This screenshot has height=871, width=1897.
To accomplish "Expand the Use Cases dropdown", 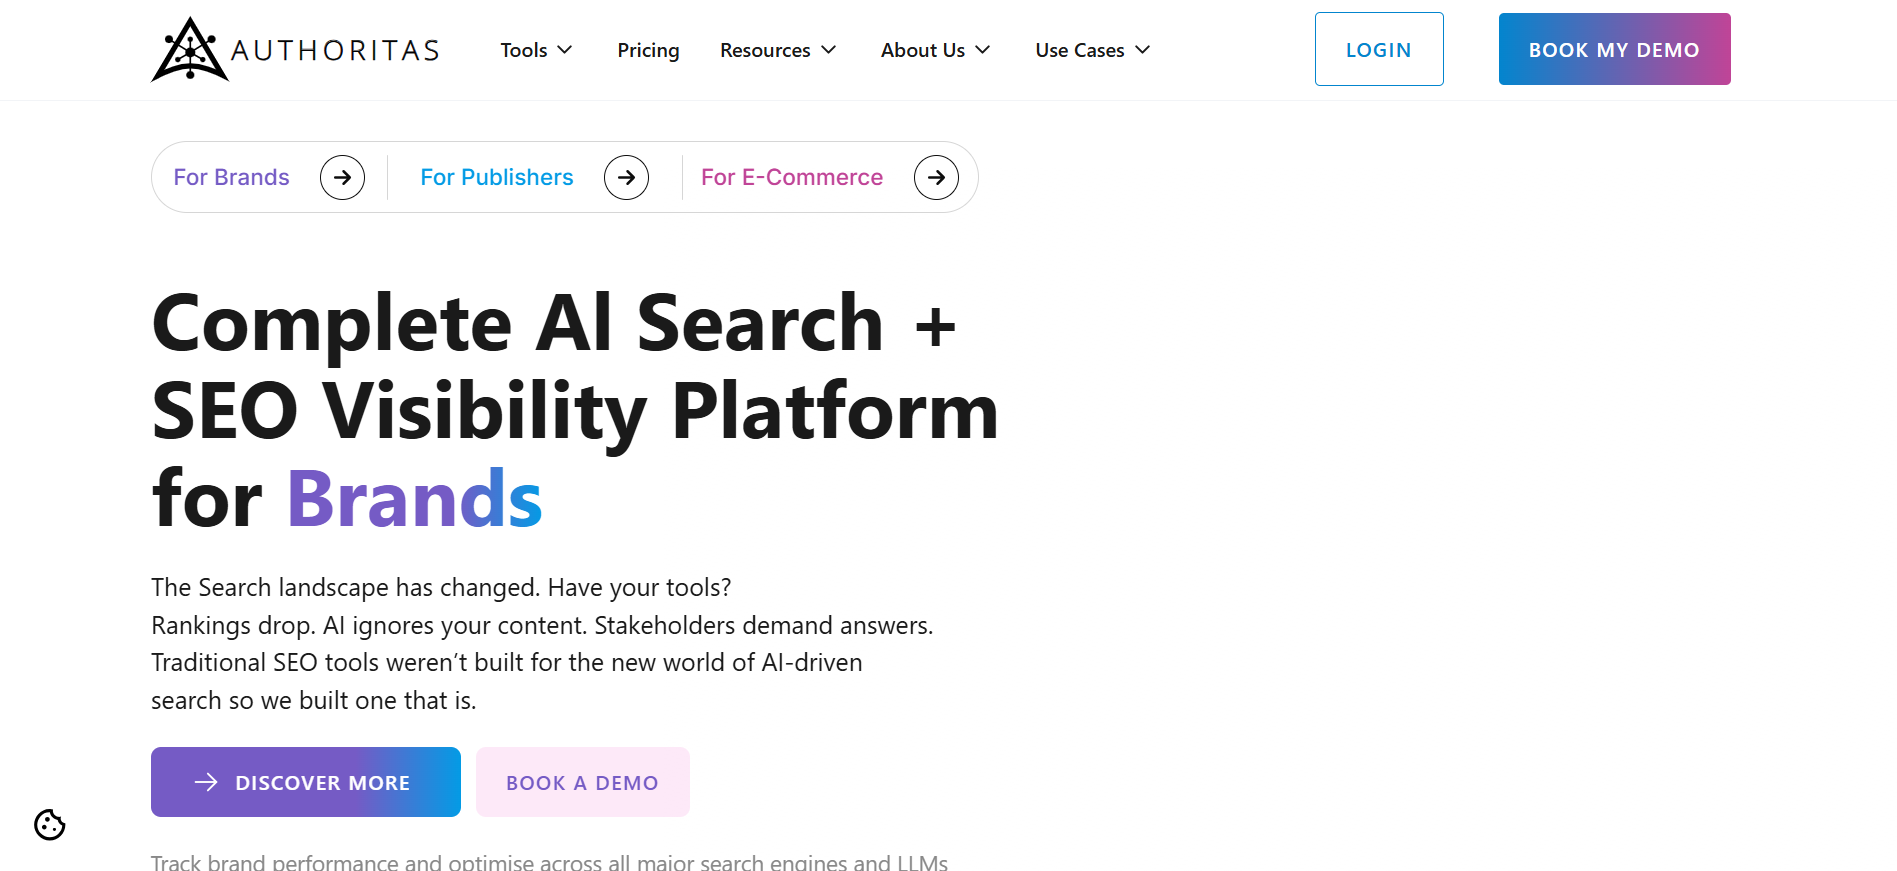I will [1092, 49].
